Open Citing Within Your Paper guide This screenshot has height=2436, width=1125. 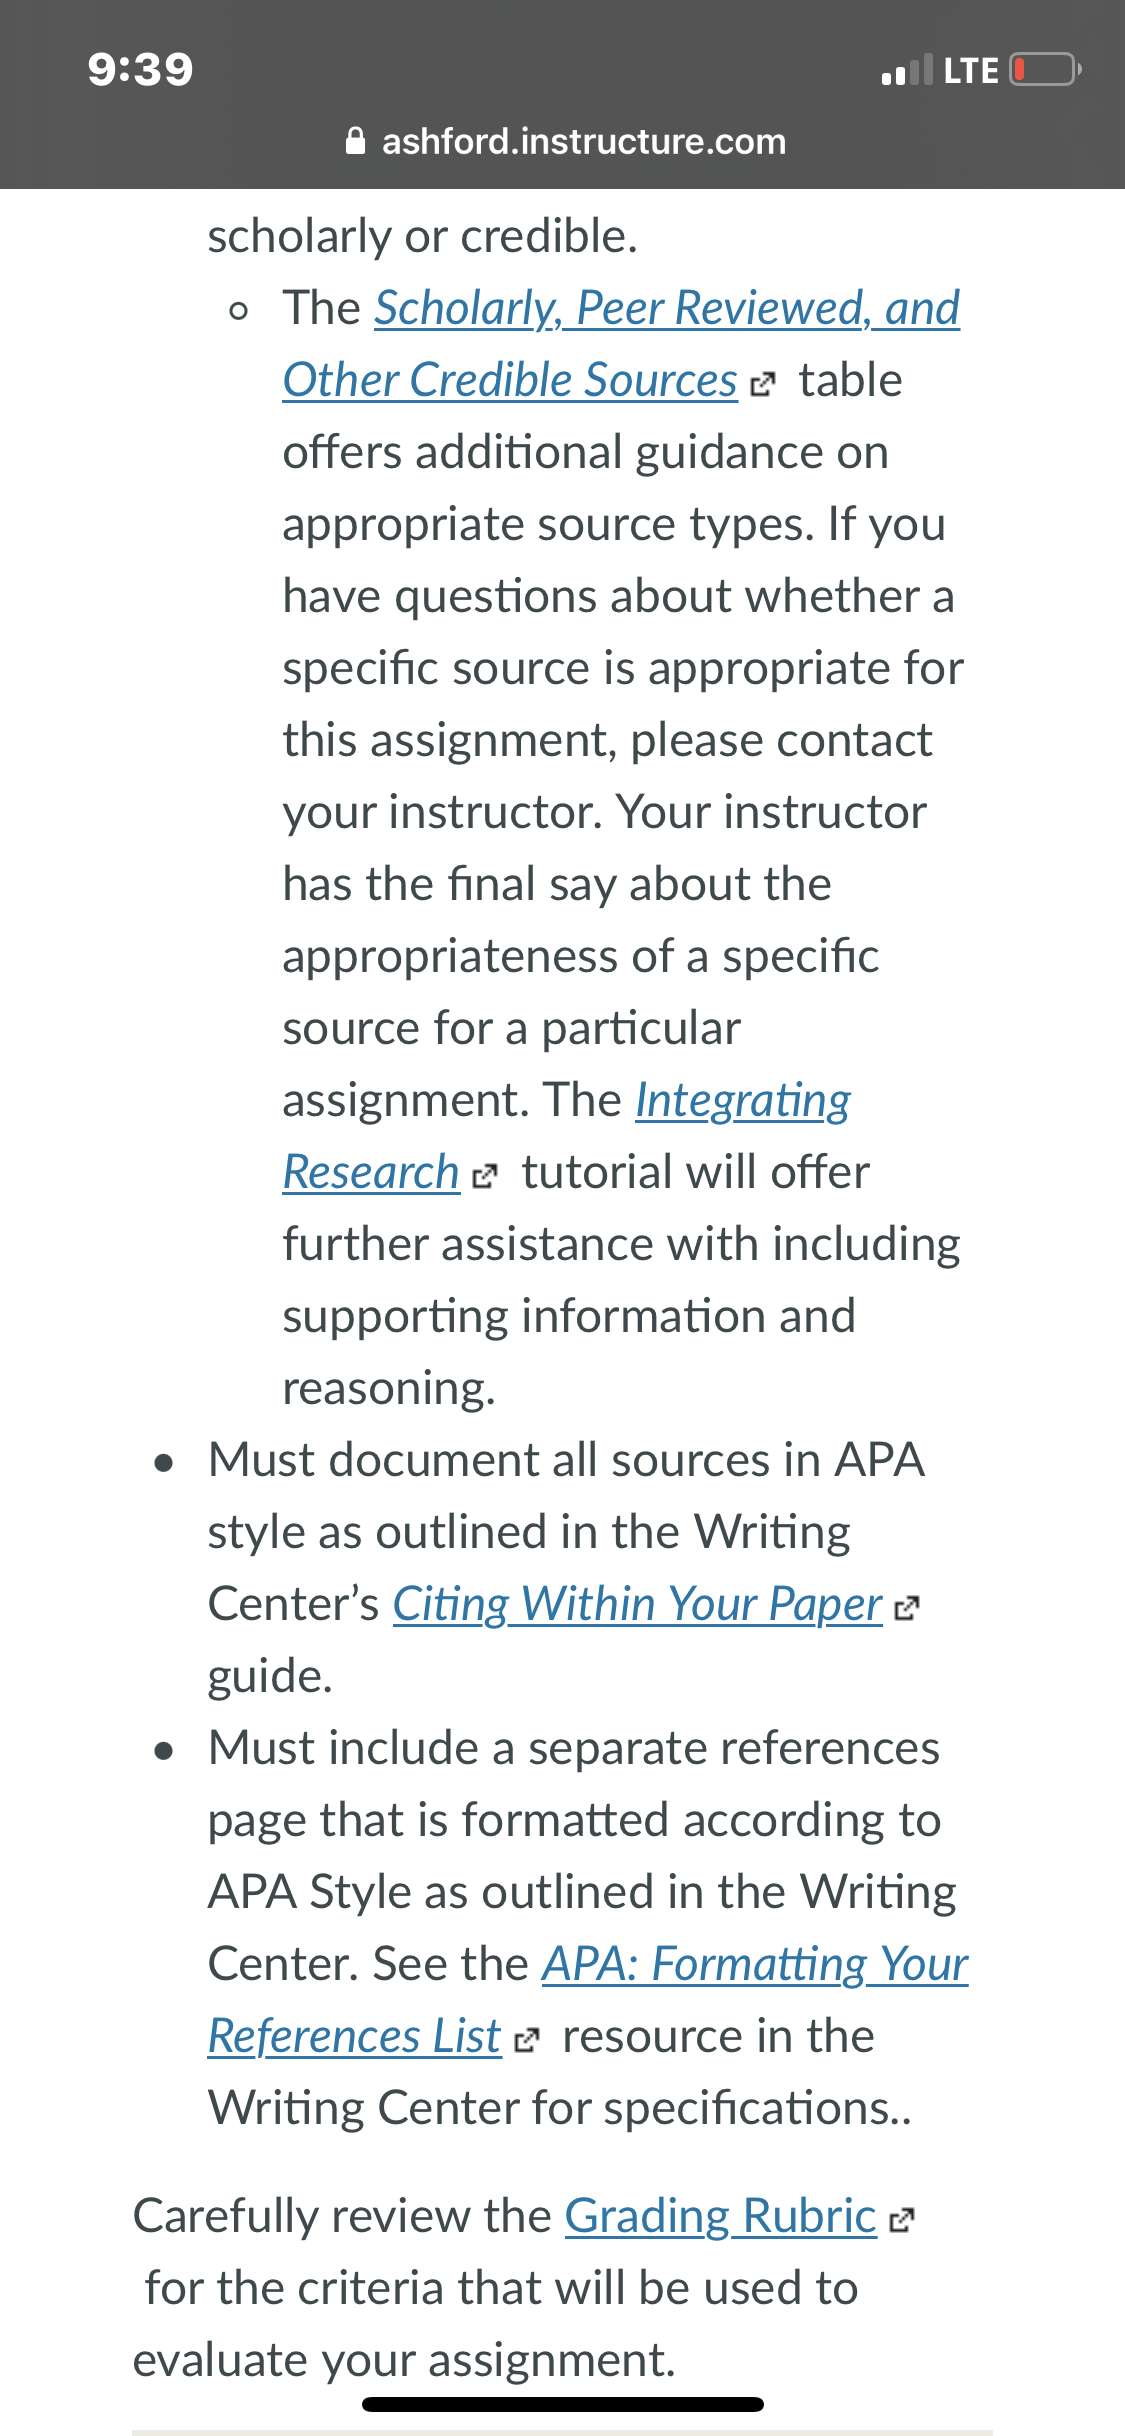point(638,1604)
